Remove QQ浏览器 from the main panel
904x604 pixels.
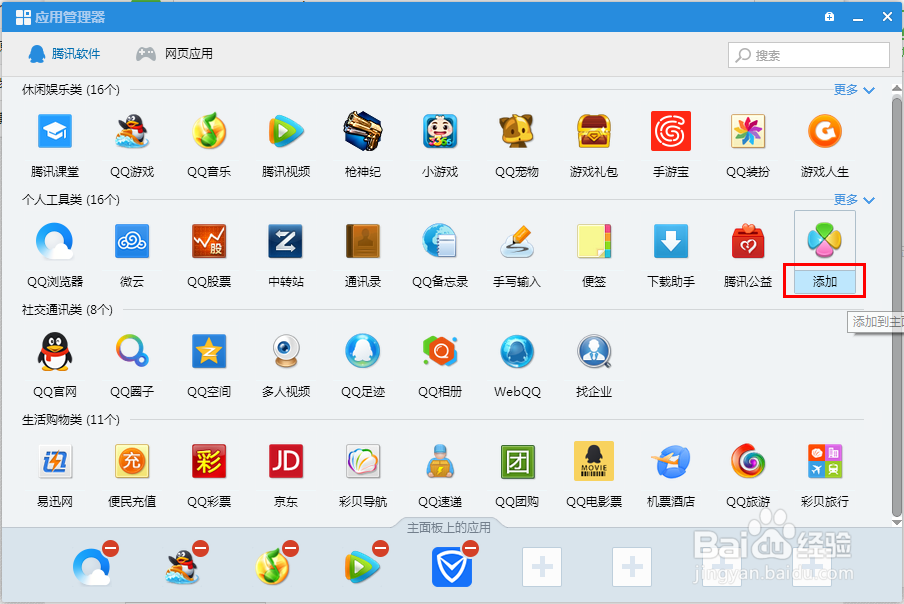point(110,548)
